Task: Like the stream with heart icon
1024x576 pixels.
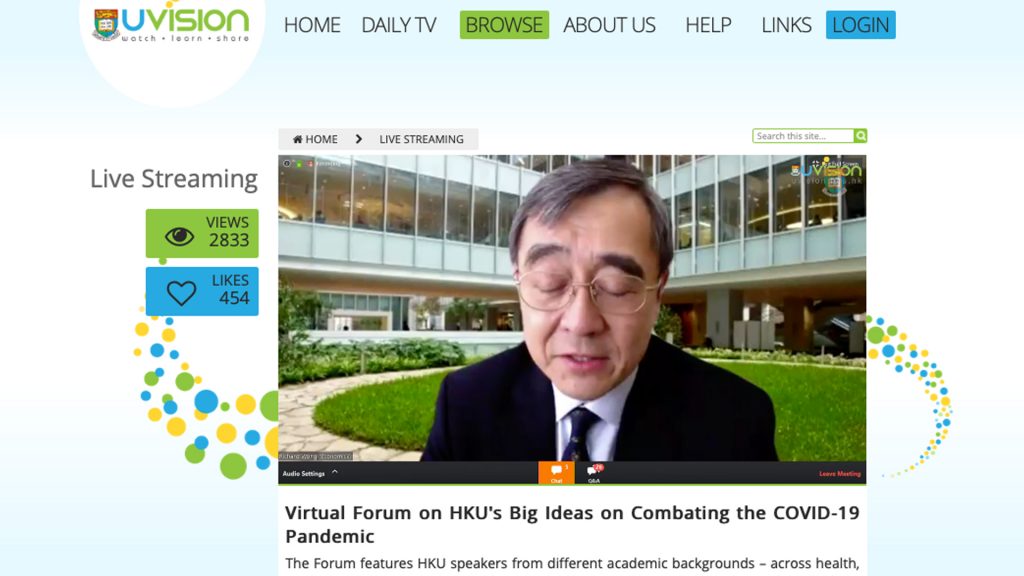Action: (x=181, y=293)
